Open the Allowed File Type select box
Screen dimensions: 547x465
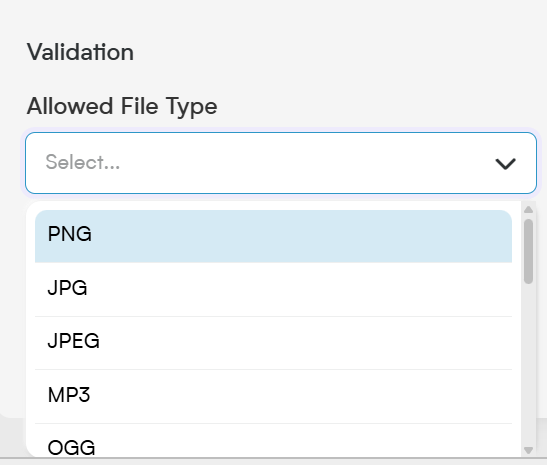(x=281, y=163)
